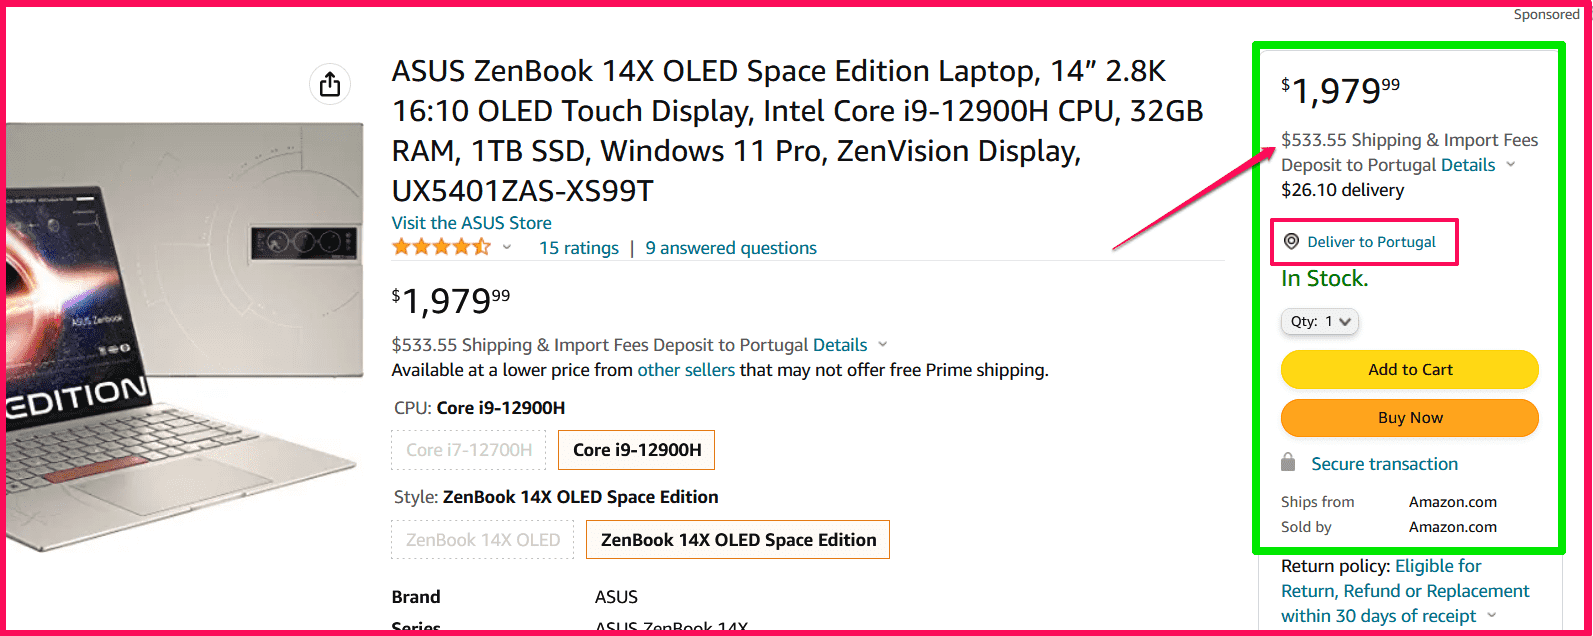This screenshot has height=636, width=1593.
Task: Click the orange star rating icons
Action: point(443,245)
